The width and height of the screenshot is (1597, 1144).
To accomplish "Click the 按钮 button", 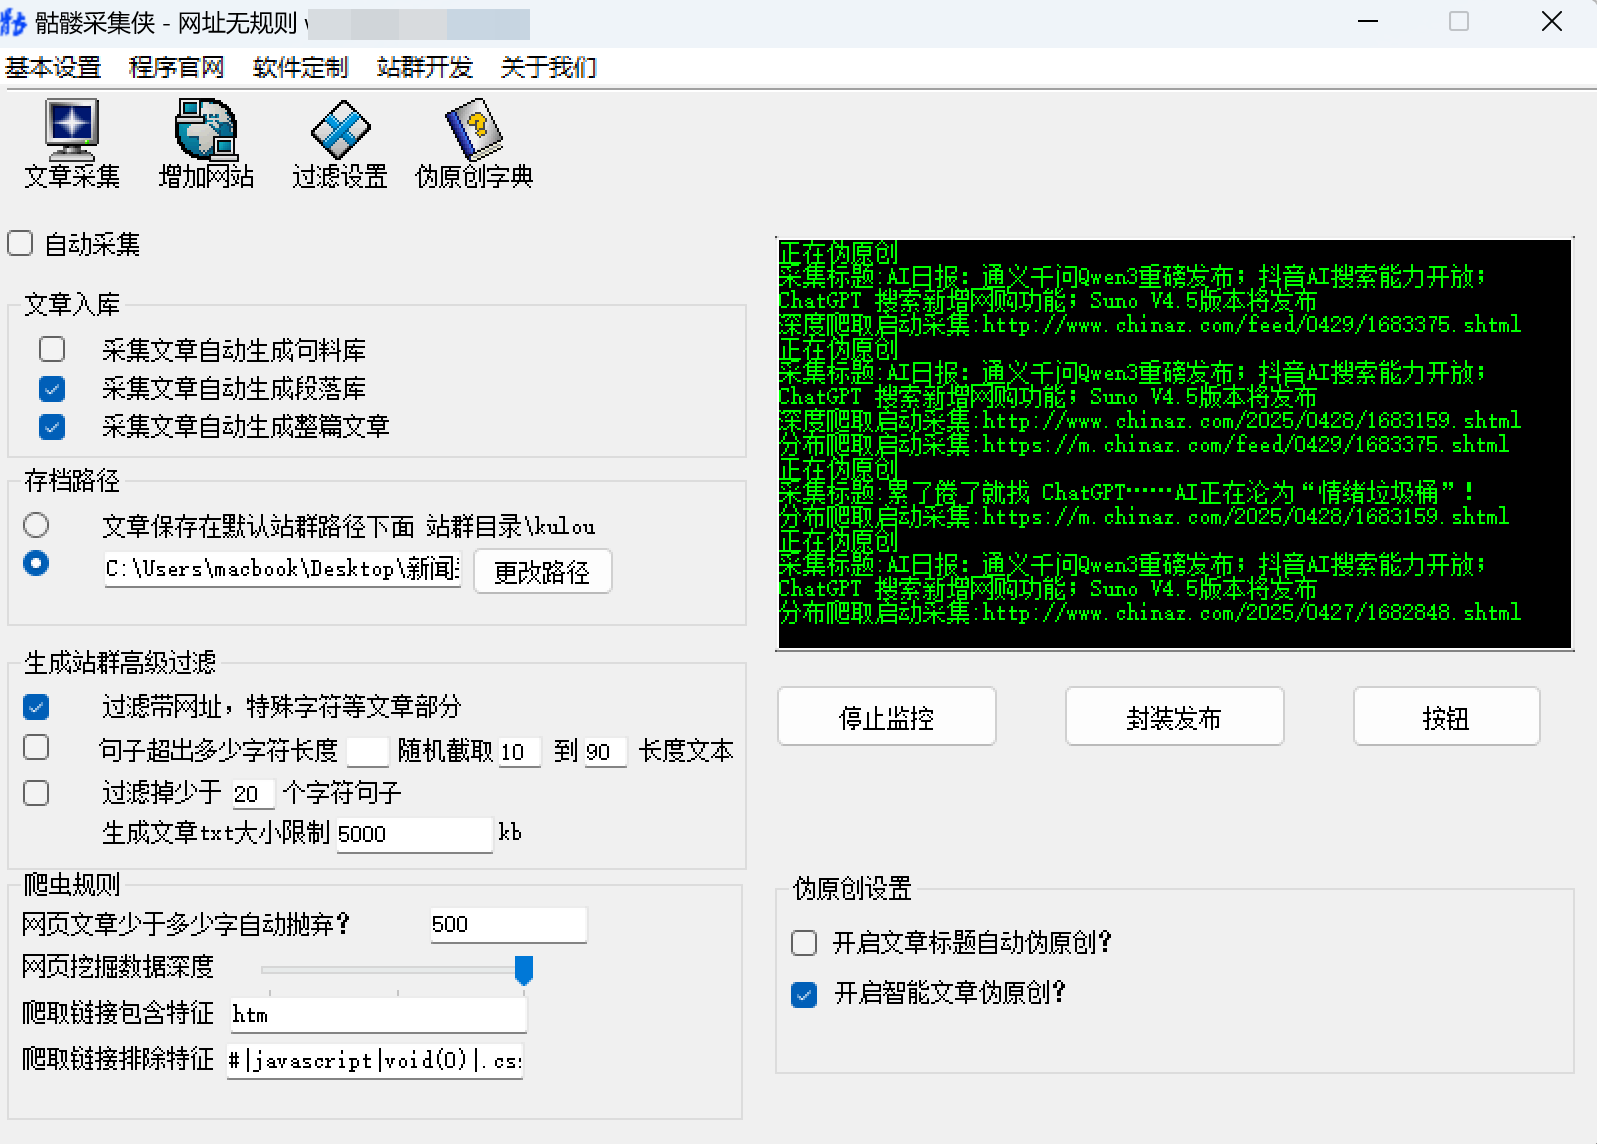I will point(1446,717).
